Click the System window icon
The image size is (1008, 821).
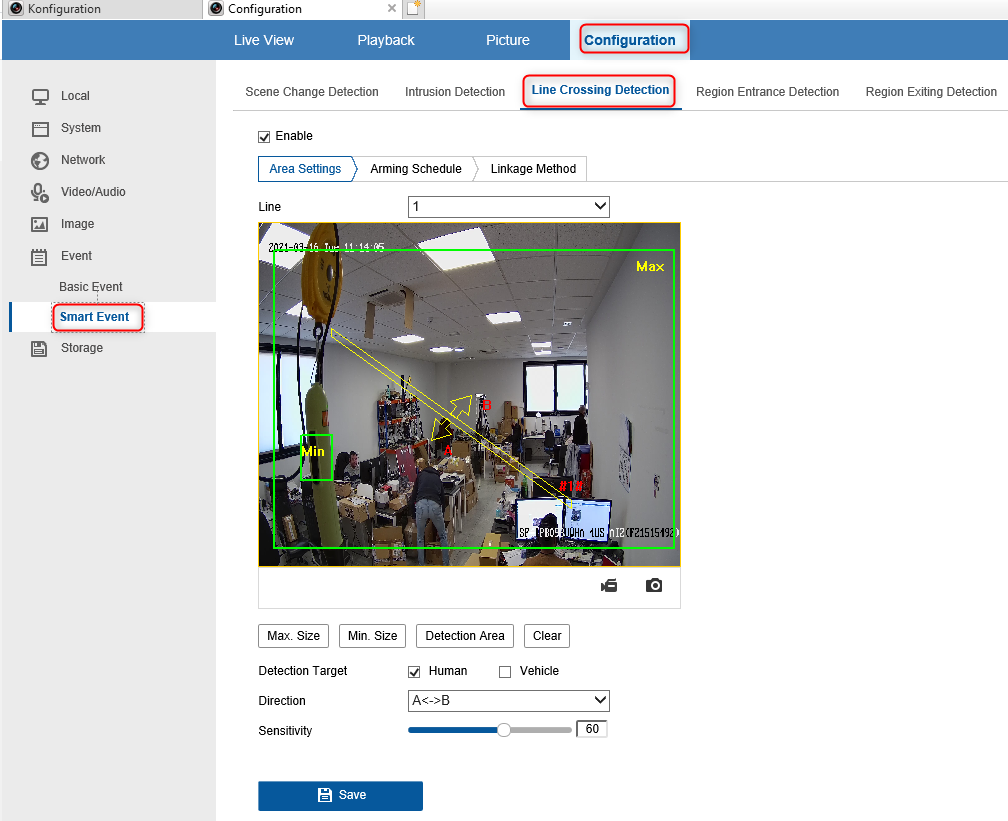click(40, 129)
